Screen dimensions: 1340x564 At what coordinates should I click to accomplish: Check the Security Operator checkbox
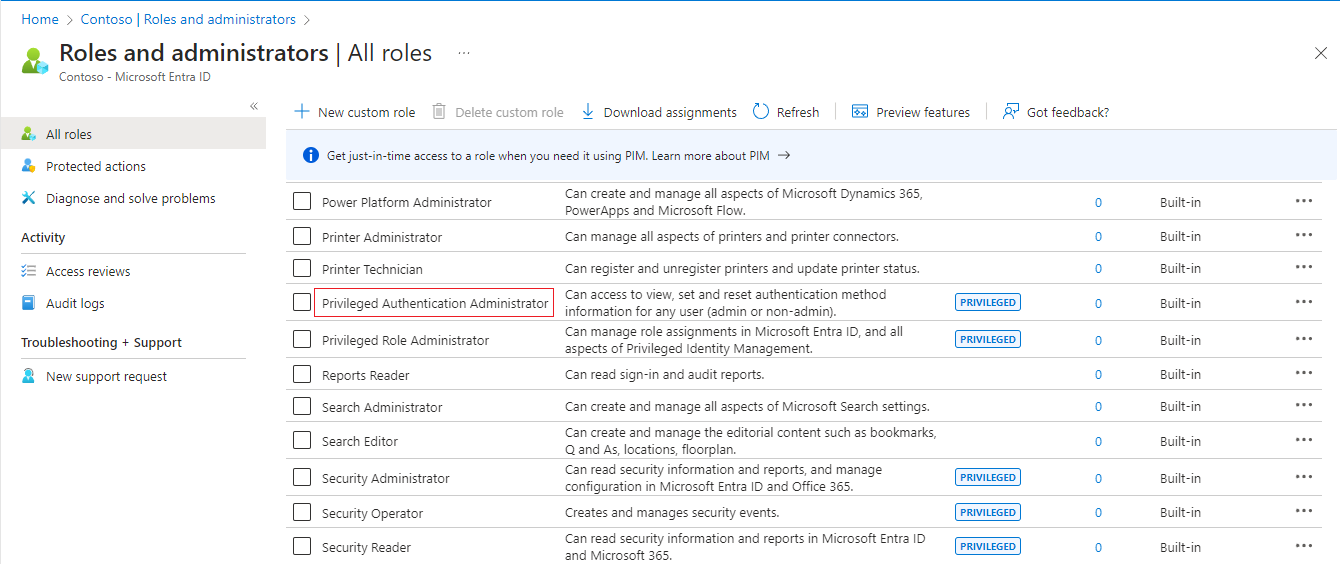coord(302,513)
